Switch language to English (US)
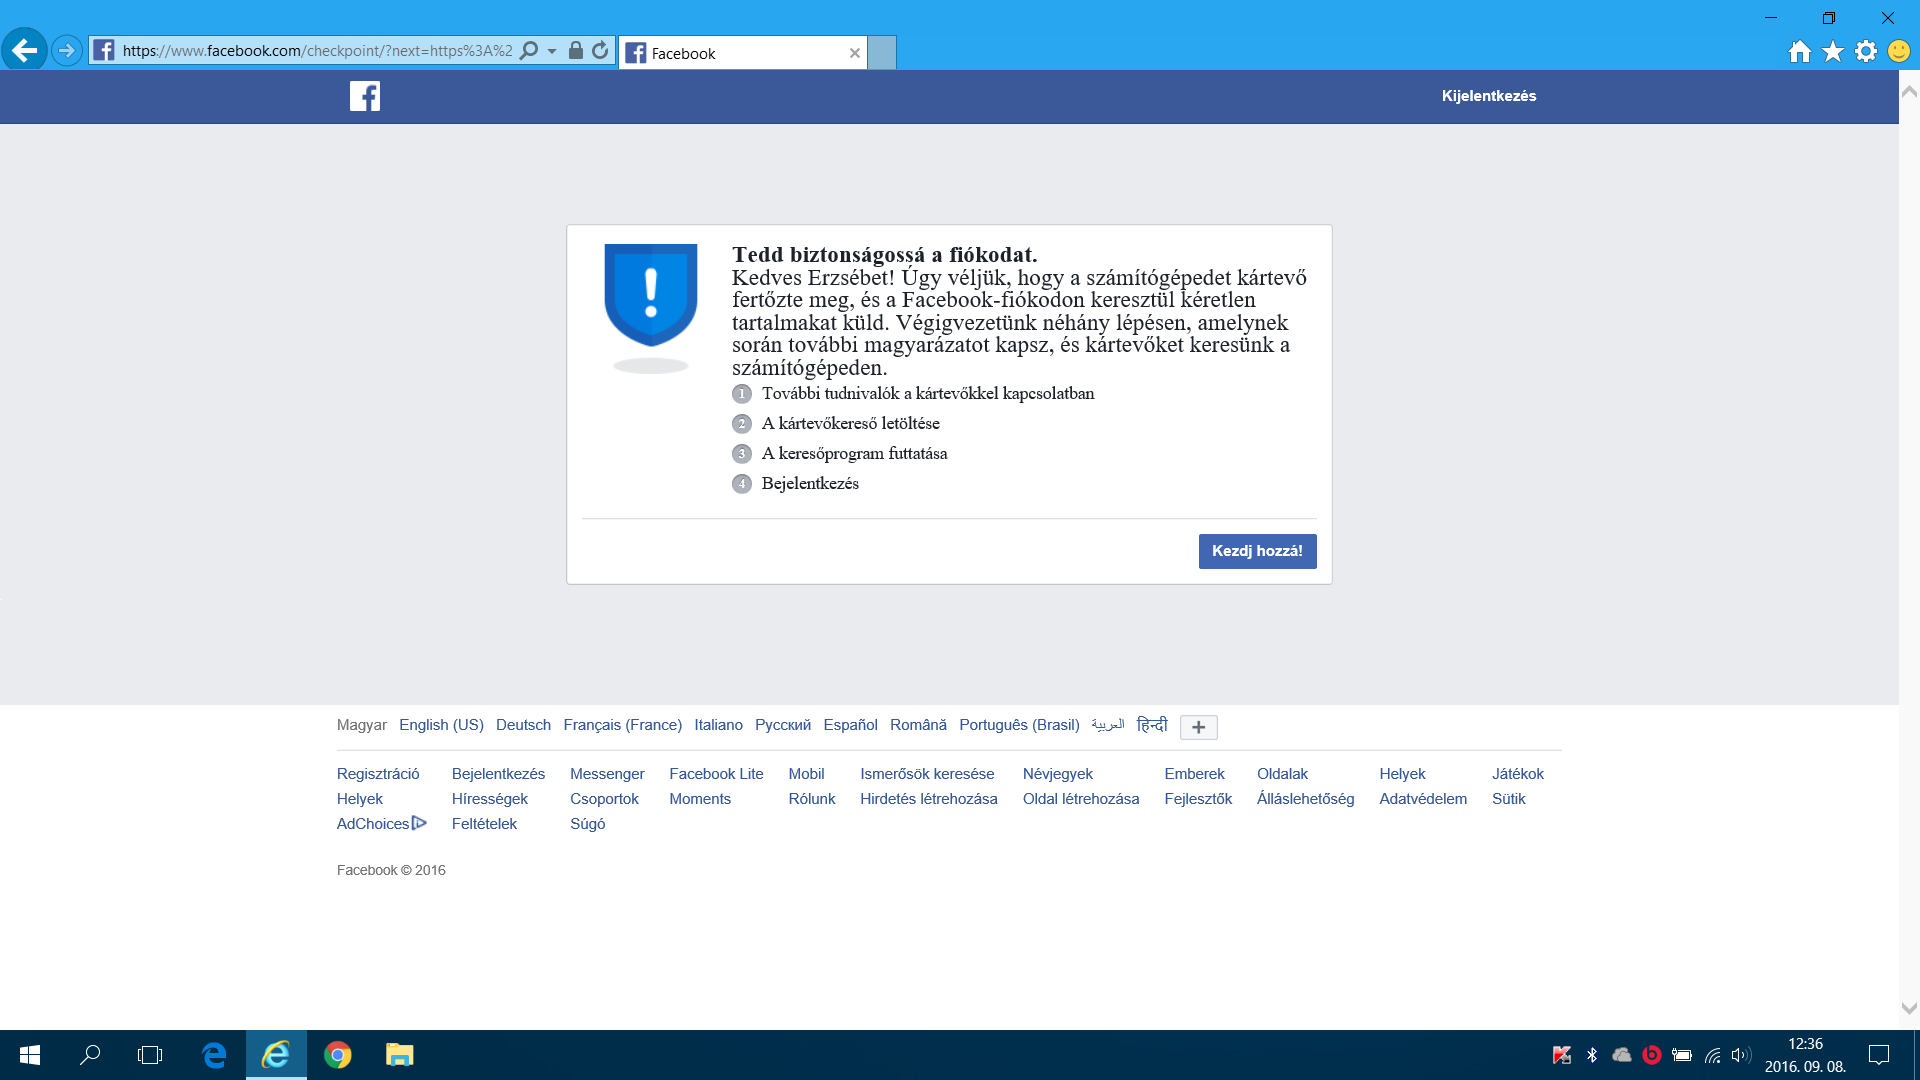Screen dimensions: 1920x1080 click(441, 725)
